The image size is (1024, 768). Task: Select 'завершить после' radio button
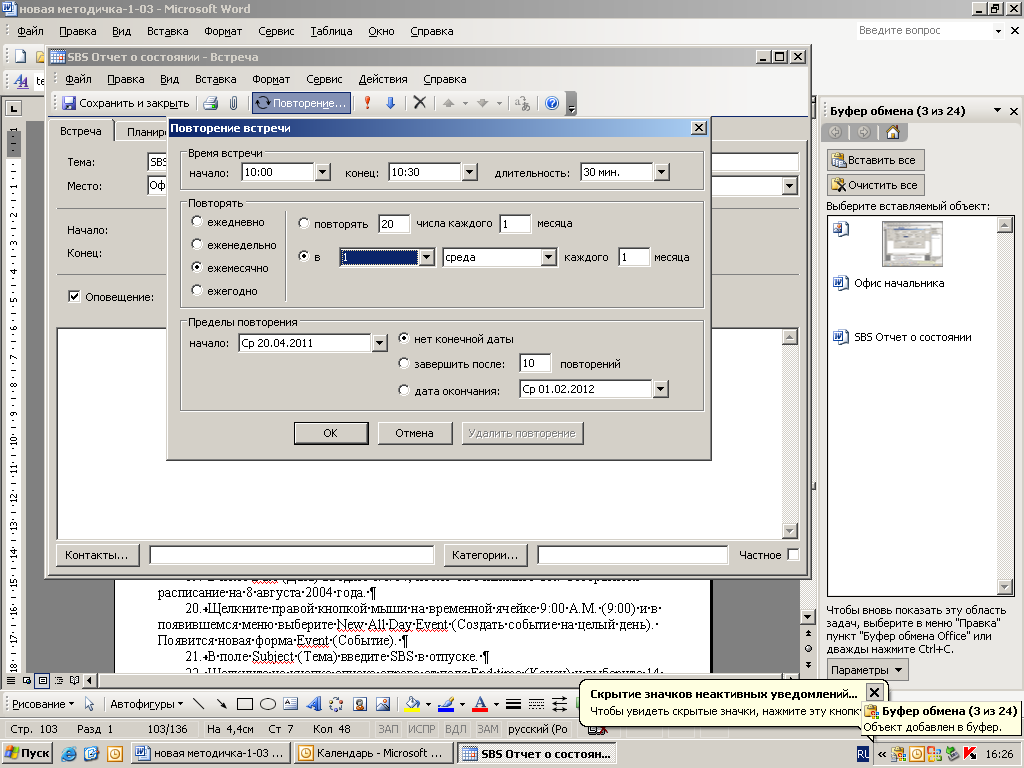click(404, 363)
